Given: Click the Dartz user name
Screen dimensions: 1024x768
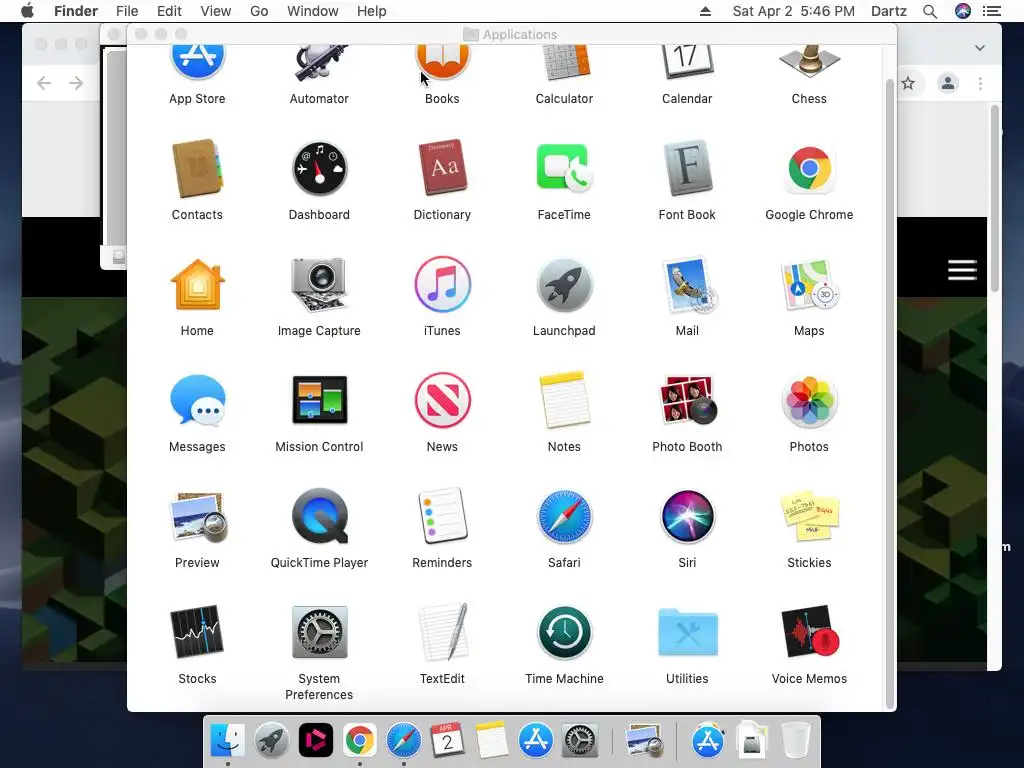Looking at the screenshot, I should pos(889,11).
